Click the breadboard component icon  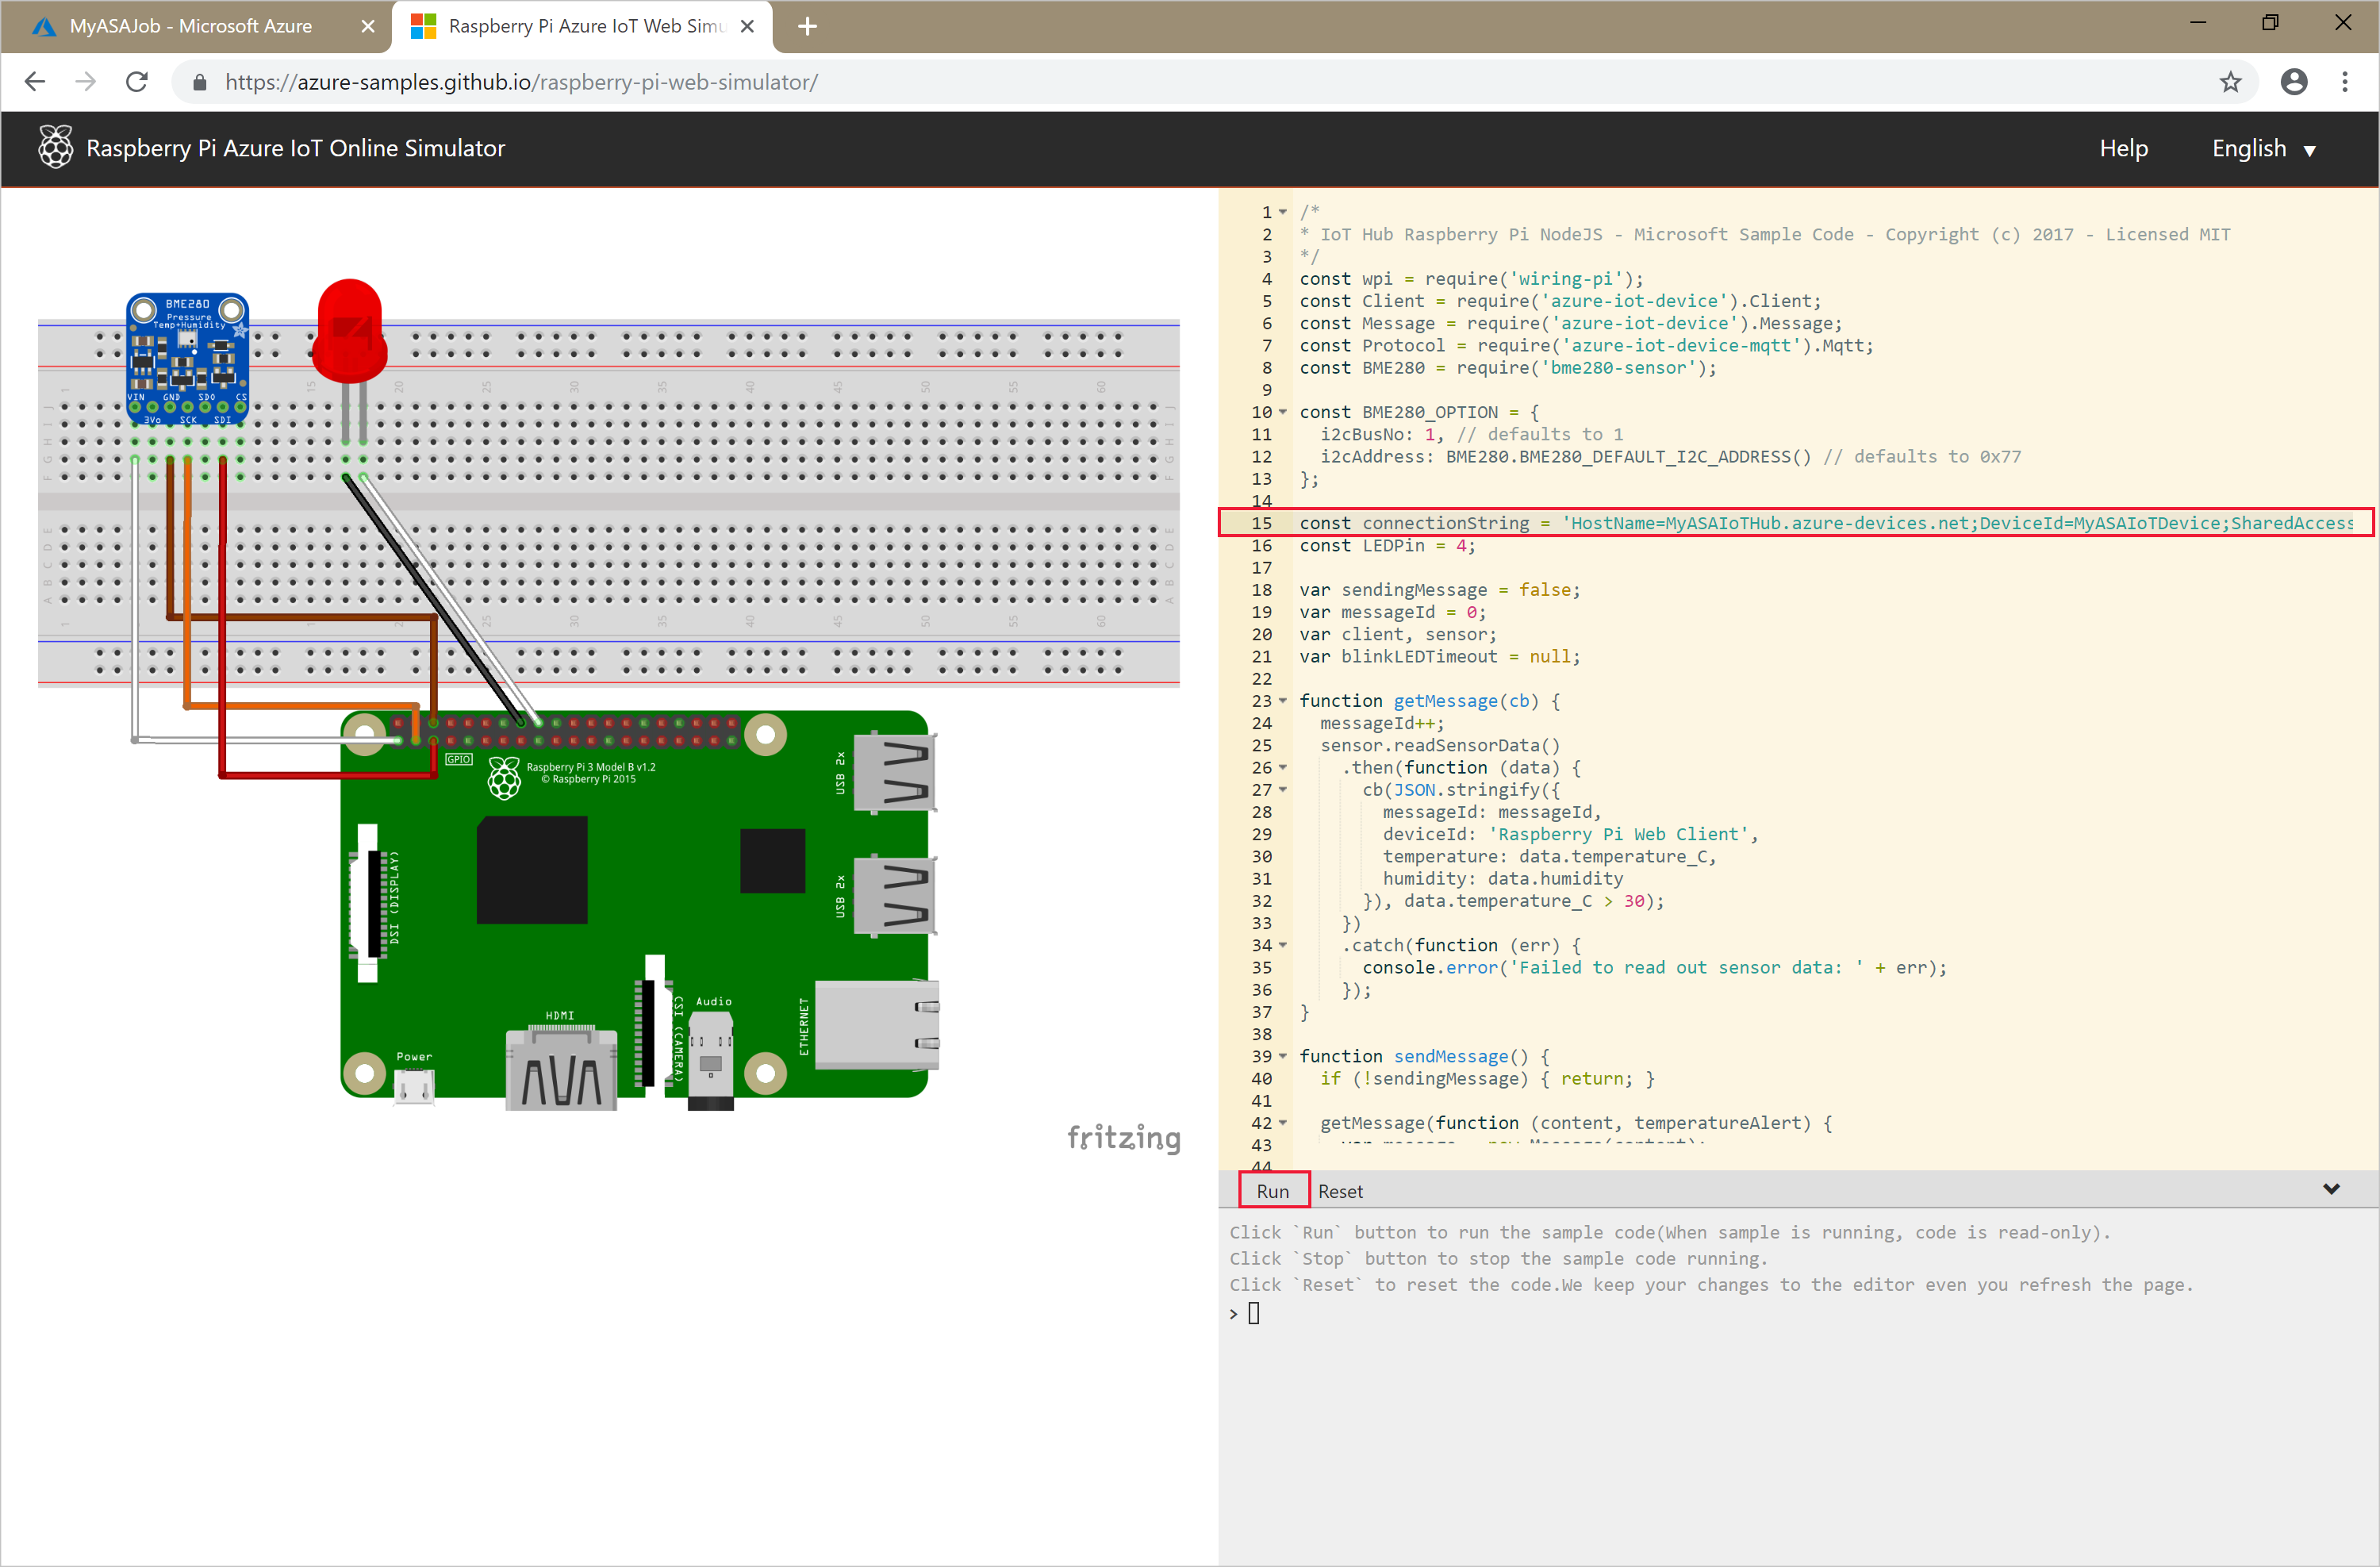[x=612, y=507]
